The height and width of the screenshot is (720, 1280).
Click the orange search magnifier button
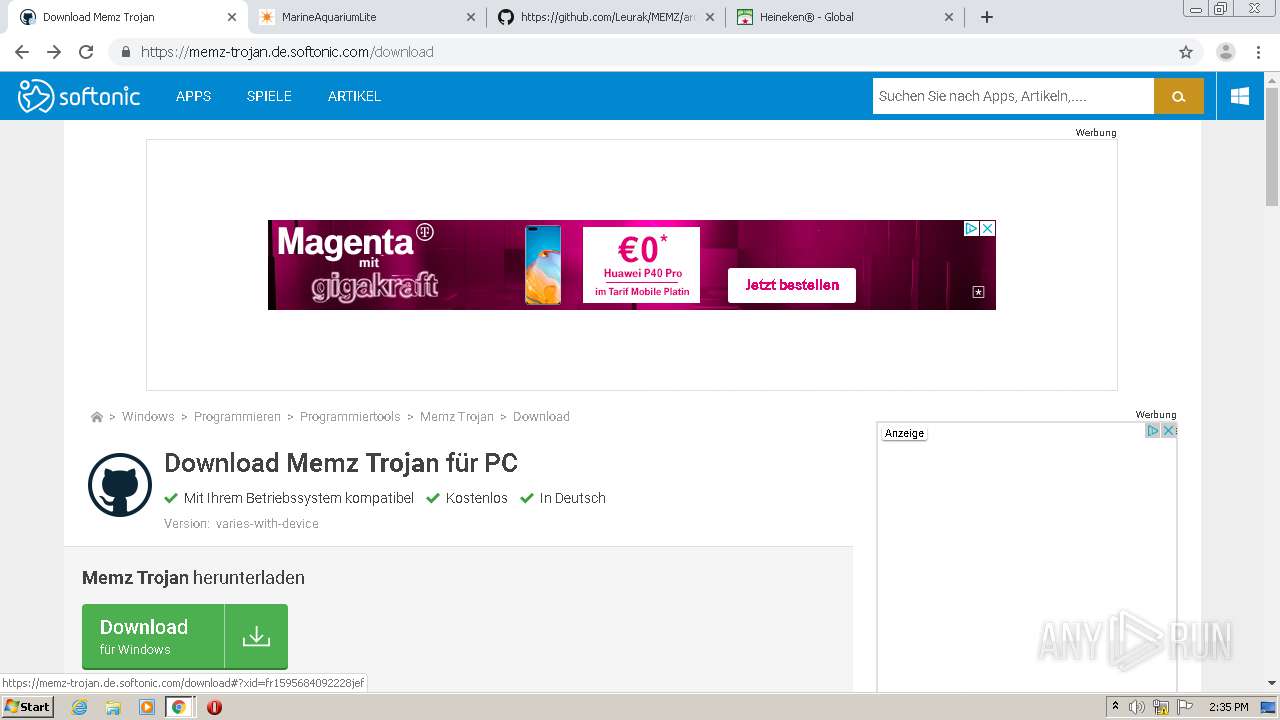click(x=1179, y=96)
